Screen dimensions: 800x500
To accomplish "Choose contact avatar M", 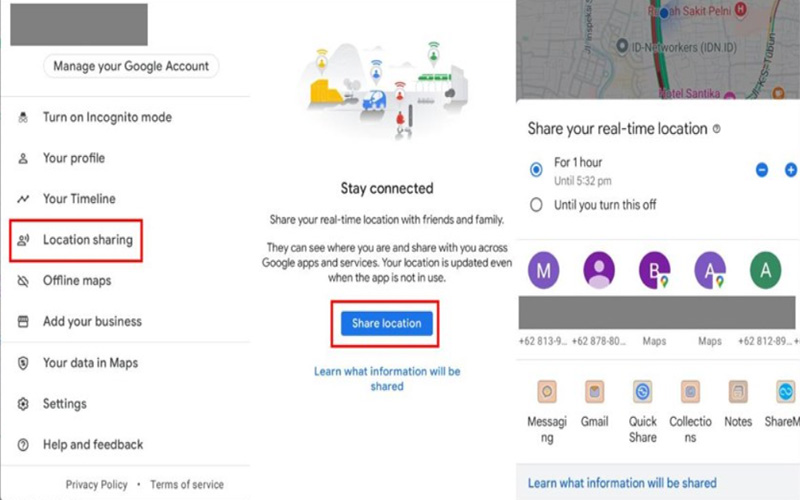I will [543, 270].
